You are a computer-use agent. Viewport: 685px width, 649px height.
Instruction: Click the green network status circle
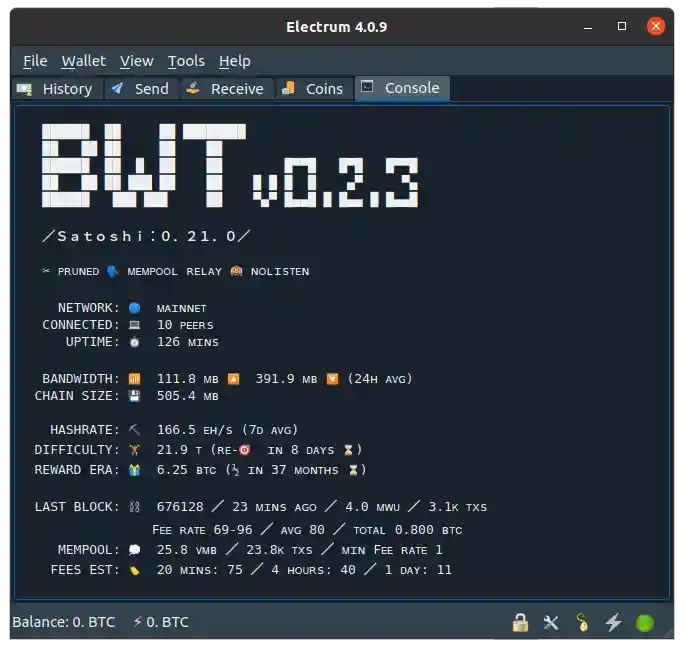click(645, 623)
